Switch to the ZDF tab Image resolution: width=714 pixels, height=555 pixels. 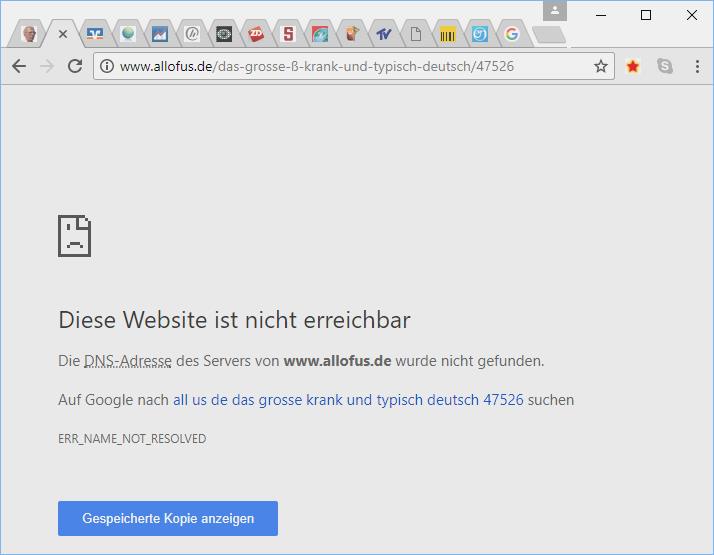coord(256,34)
